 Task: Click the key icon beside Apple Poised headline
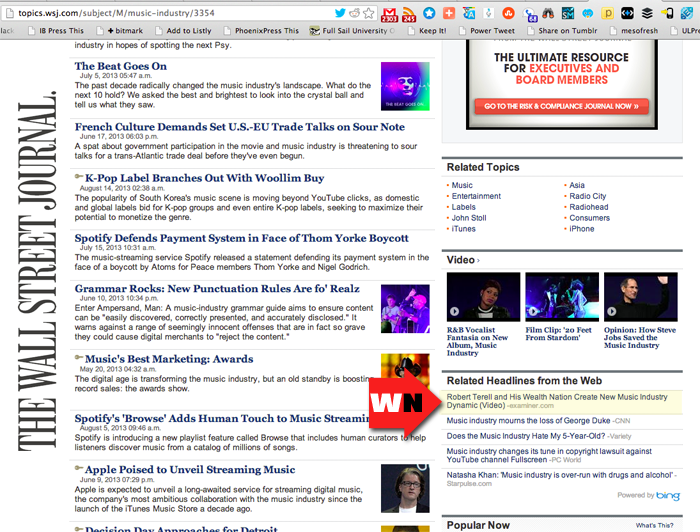pos(79,468)
